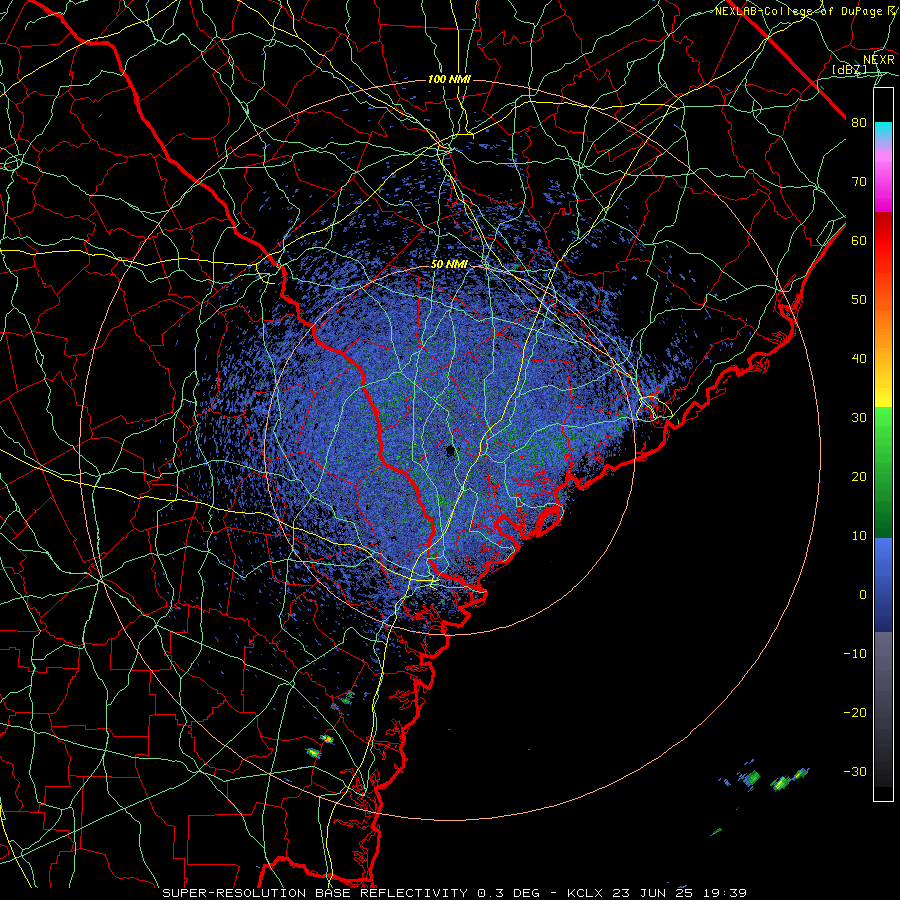This screenshot has width=900, height=900.
Task: Click the 50 NMI range ring label
Action: tap(449, 264)
